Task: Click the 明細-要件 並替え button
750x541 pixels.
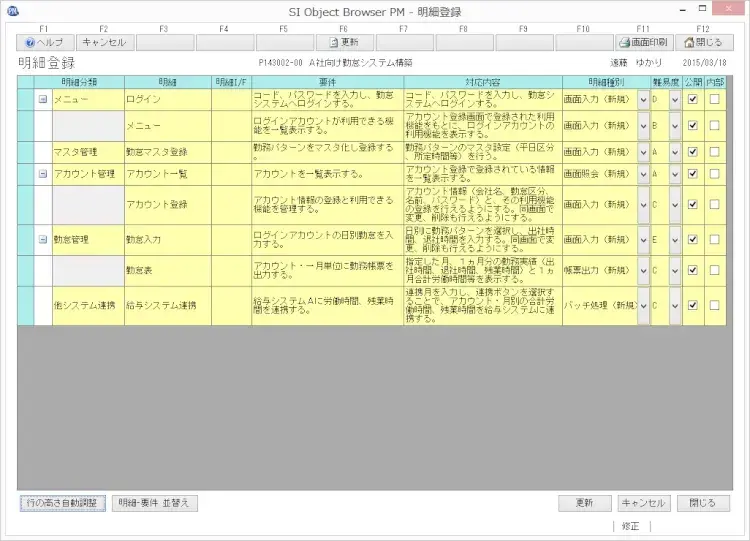Action: 152,503
